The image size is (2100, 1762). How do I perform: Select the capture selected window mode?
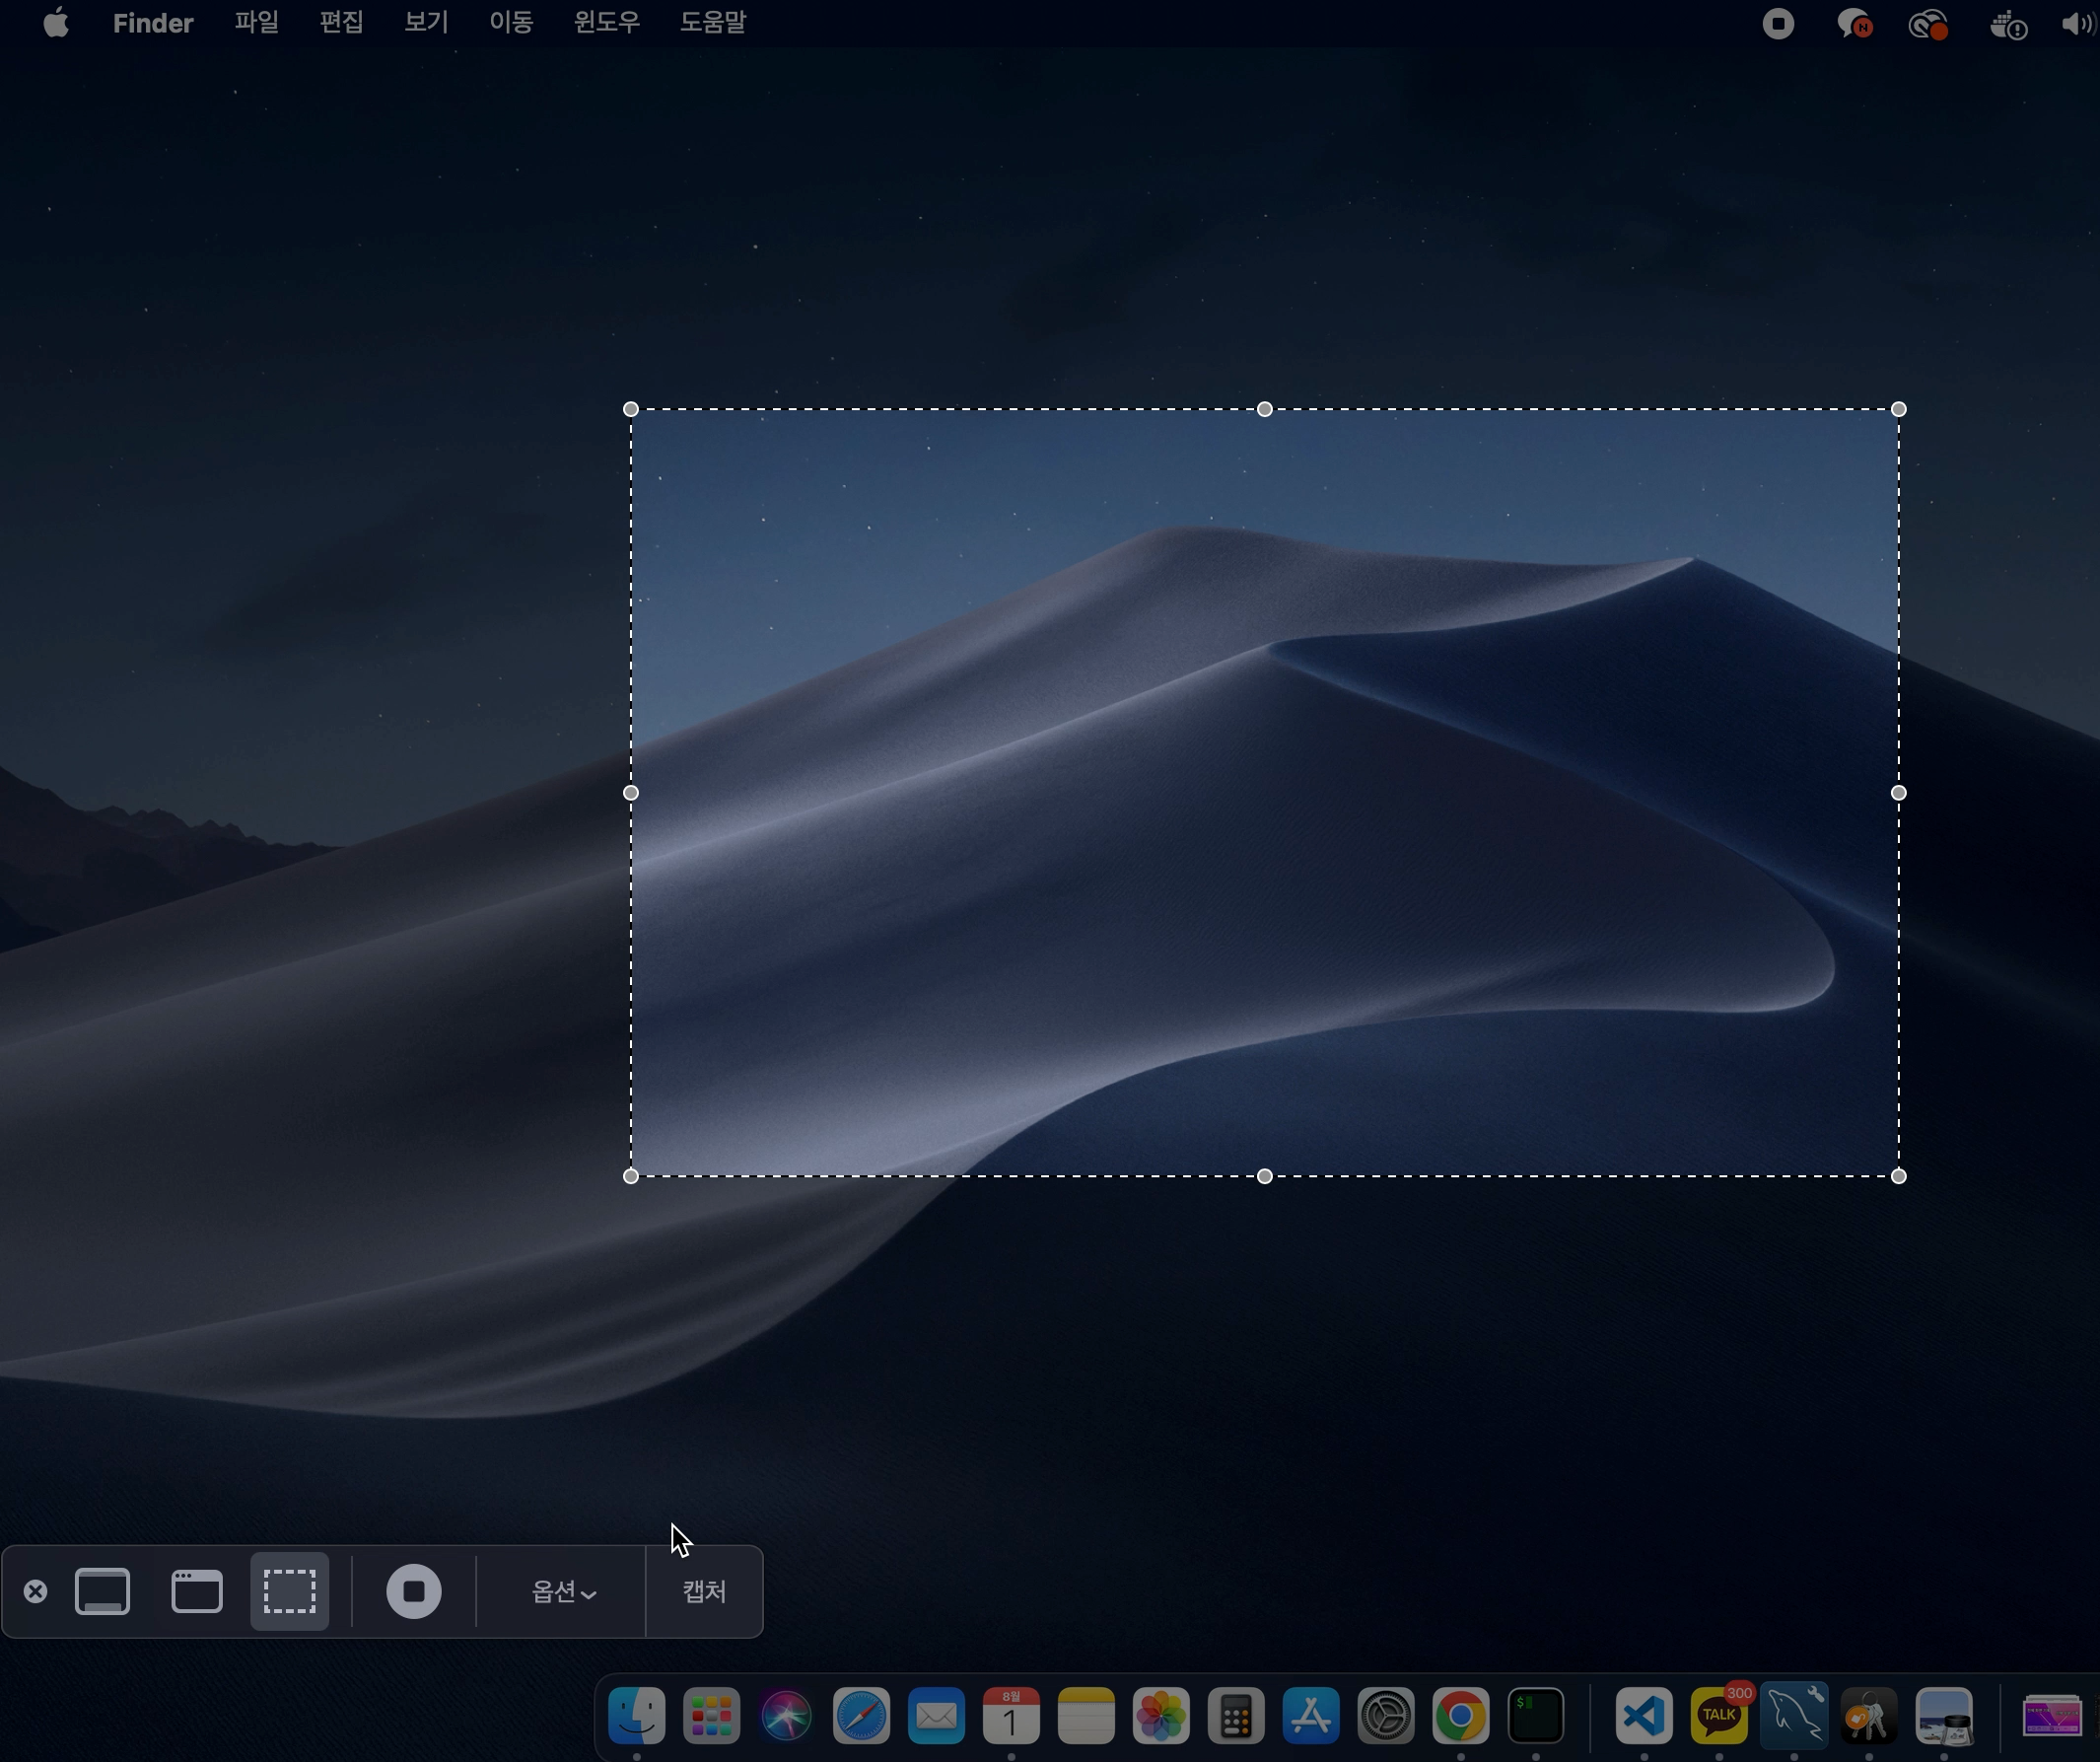[x=197, y=1591]
